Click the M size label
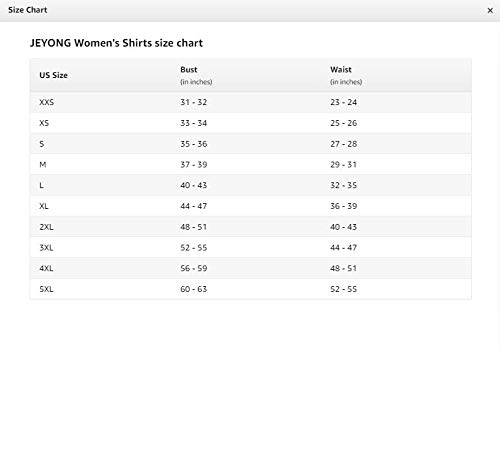This screenshot has width=500, height=458. [43, 165]
